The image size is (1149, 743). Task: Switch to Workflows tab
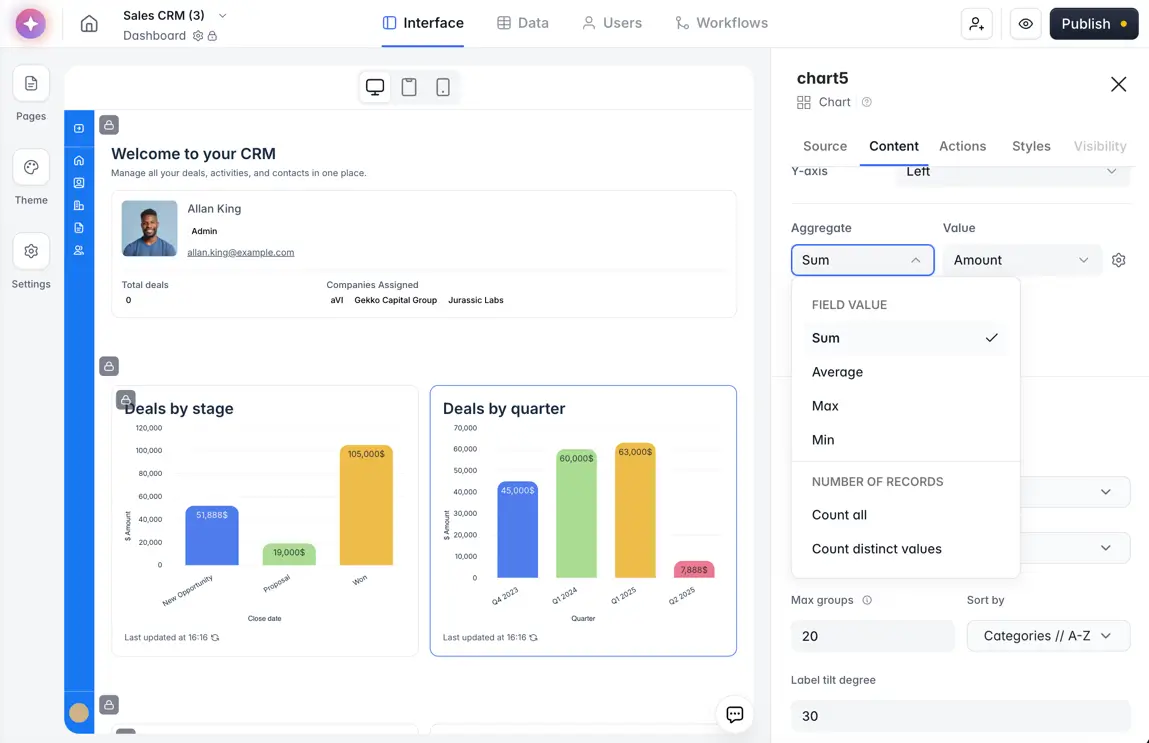(x=721, y=23)
